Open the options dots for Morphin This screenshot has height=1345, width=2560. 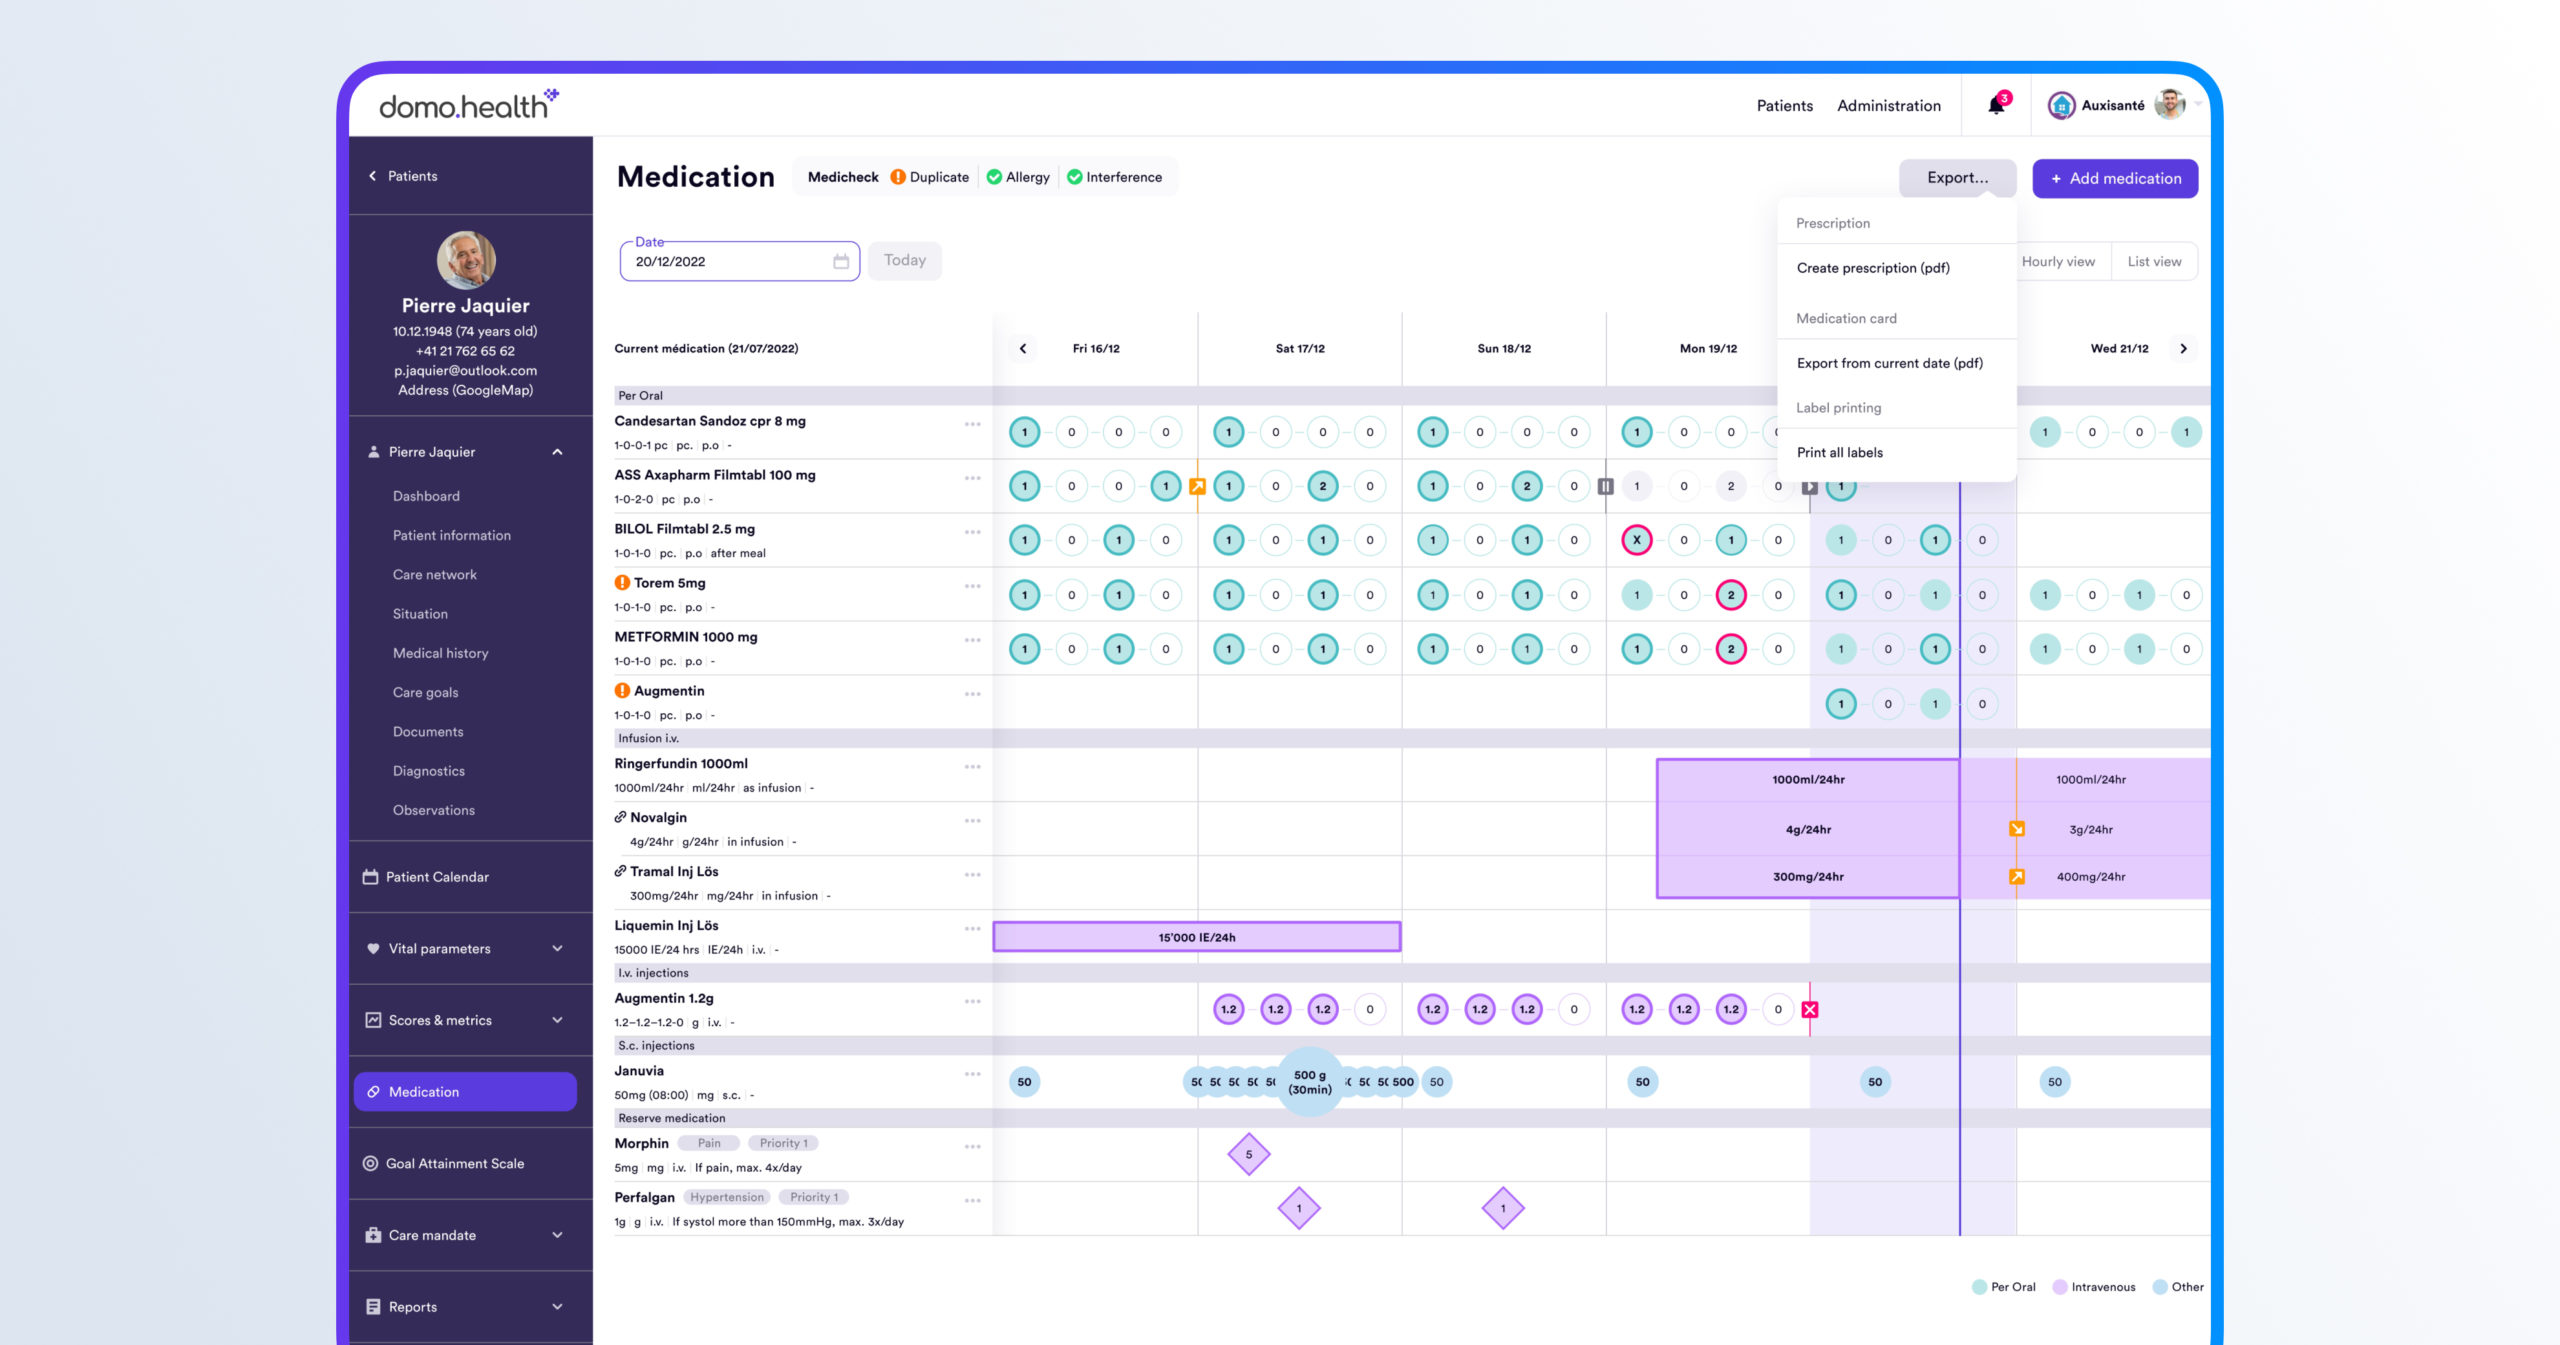(x=972, y=1146)
